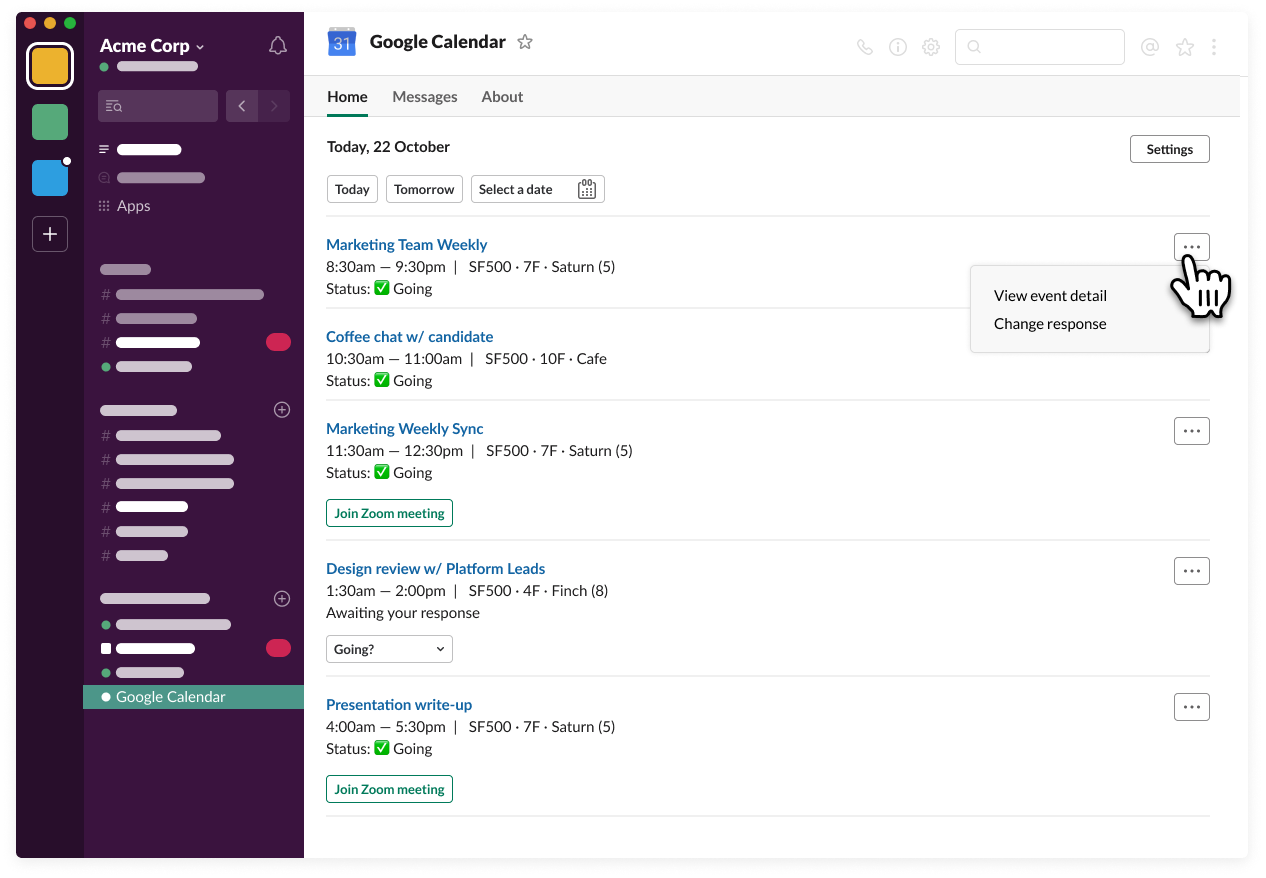Click the history back arrow
Screen dimensions: 1266x878
click(x=242, y=106)
